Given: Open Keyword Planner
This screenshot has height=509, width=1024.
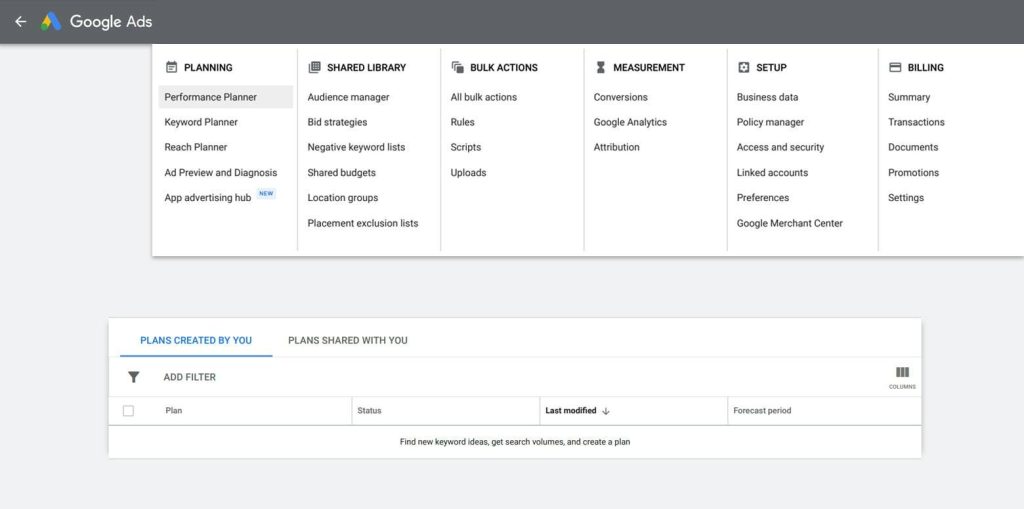Looking at the screenshot, I should [x=201, y=122].
